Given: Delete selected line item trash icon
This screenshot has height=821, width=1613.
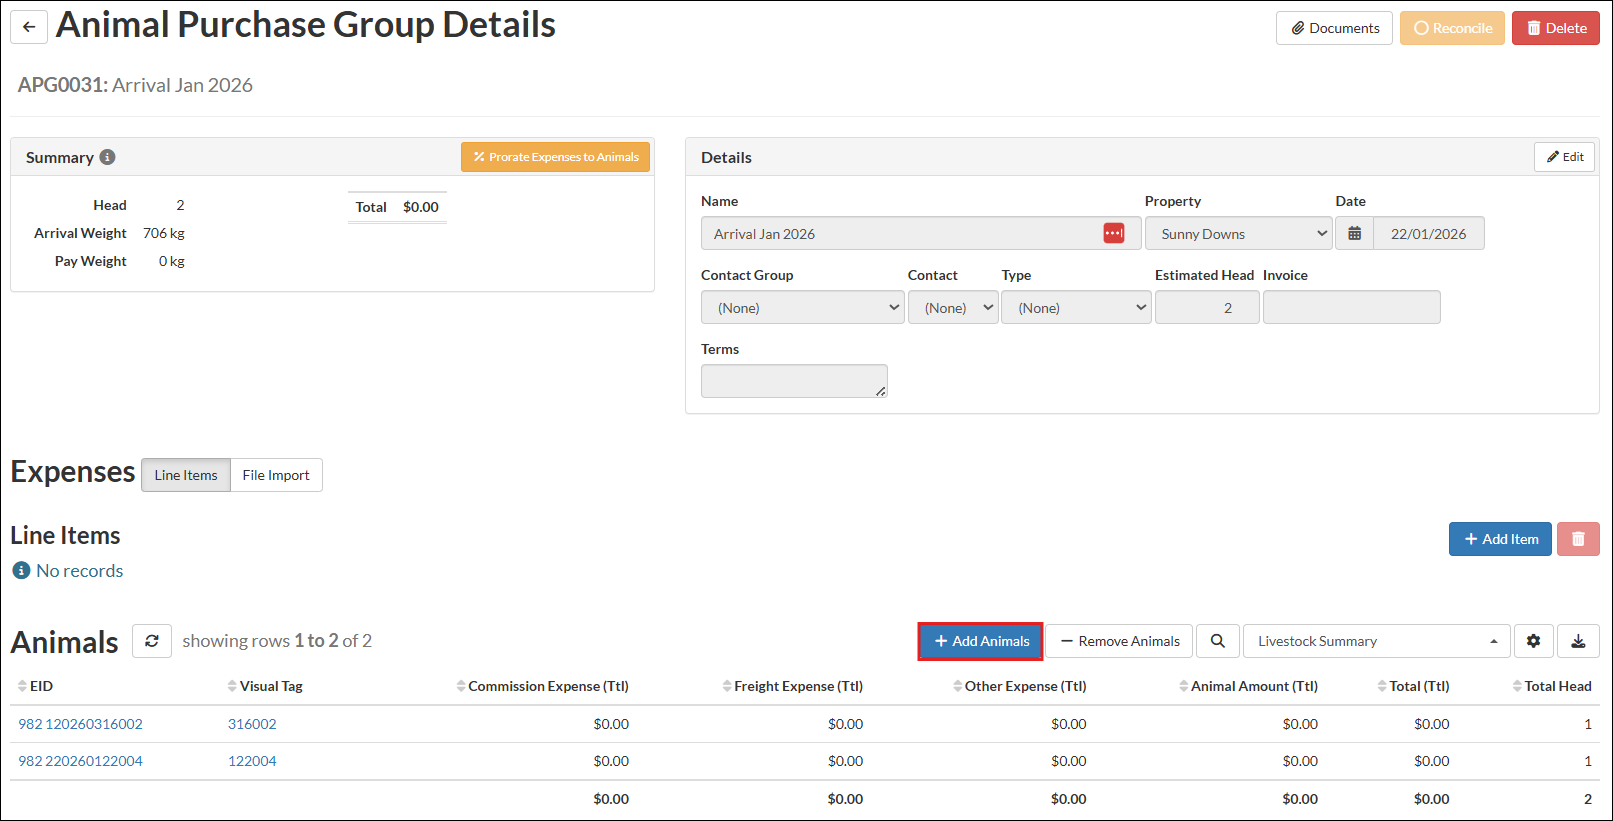Looking at the screenshot, I should pyautogui.click(x=1578, y=539).
